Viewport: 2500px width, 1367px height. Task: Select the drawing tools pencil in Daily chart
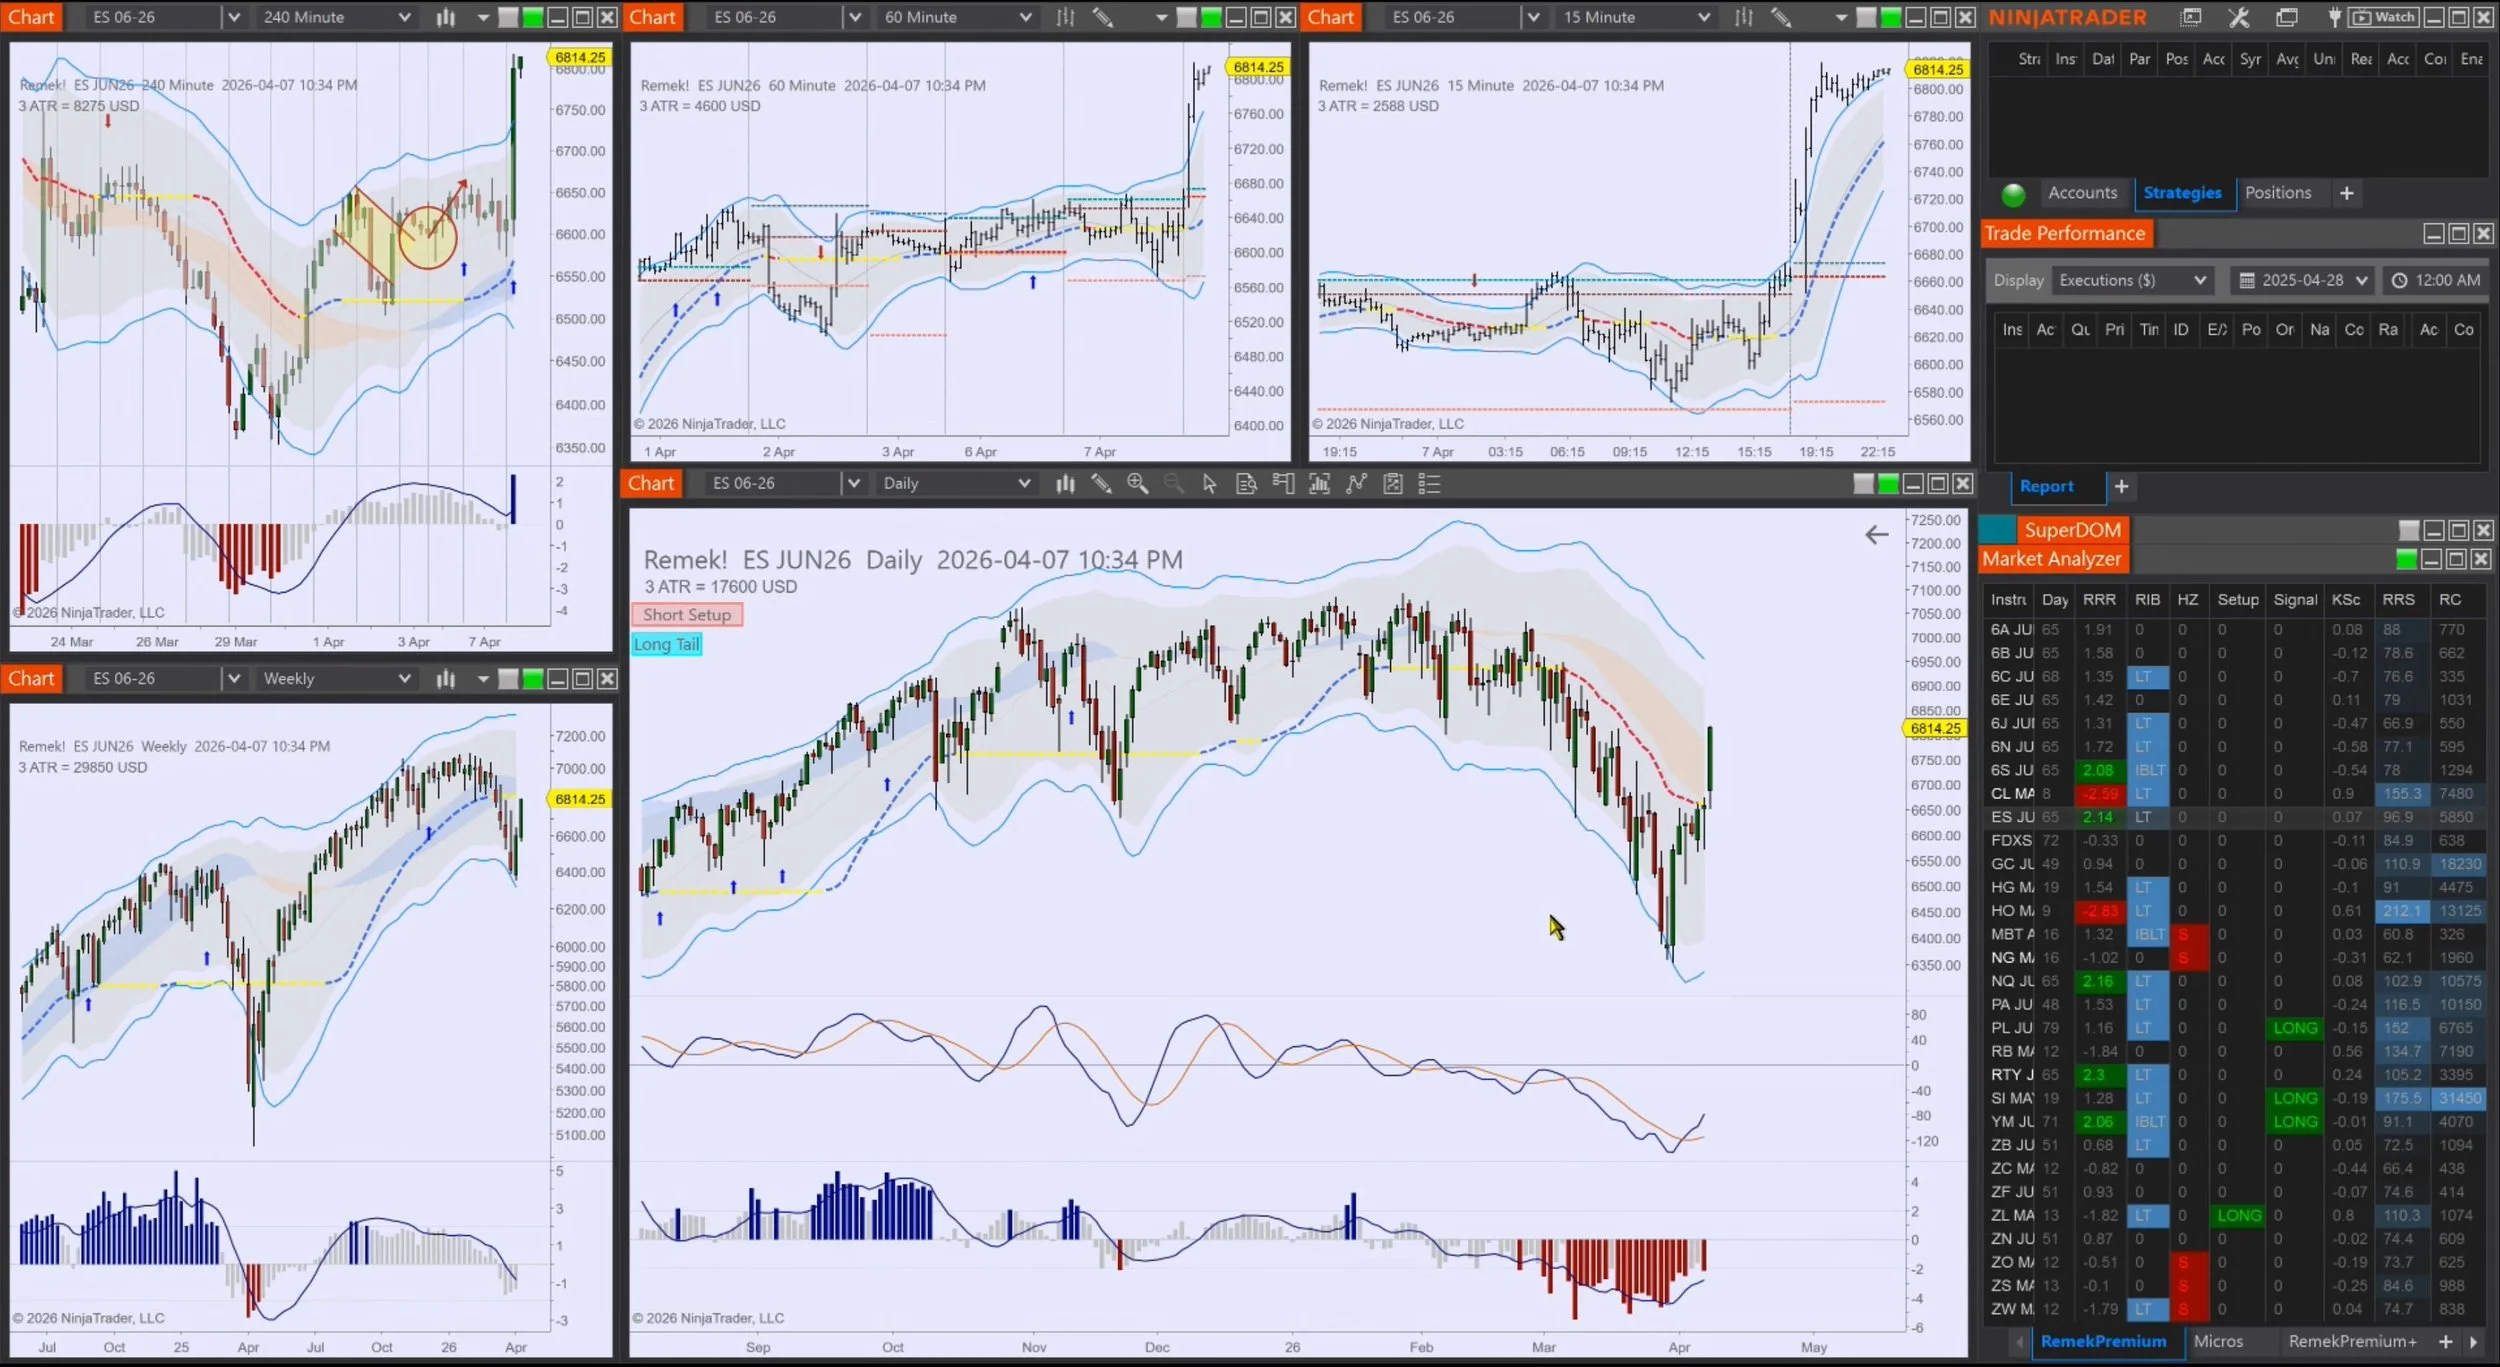coord(1101,484)
